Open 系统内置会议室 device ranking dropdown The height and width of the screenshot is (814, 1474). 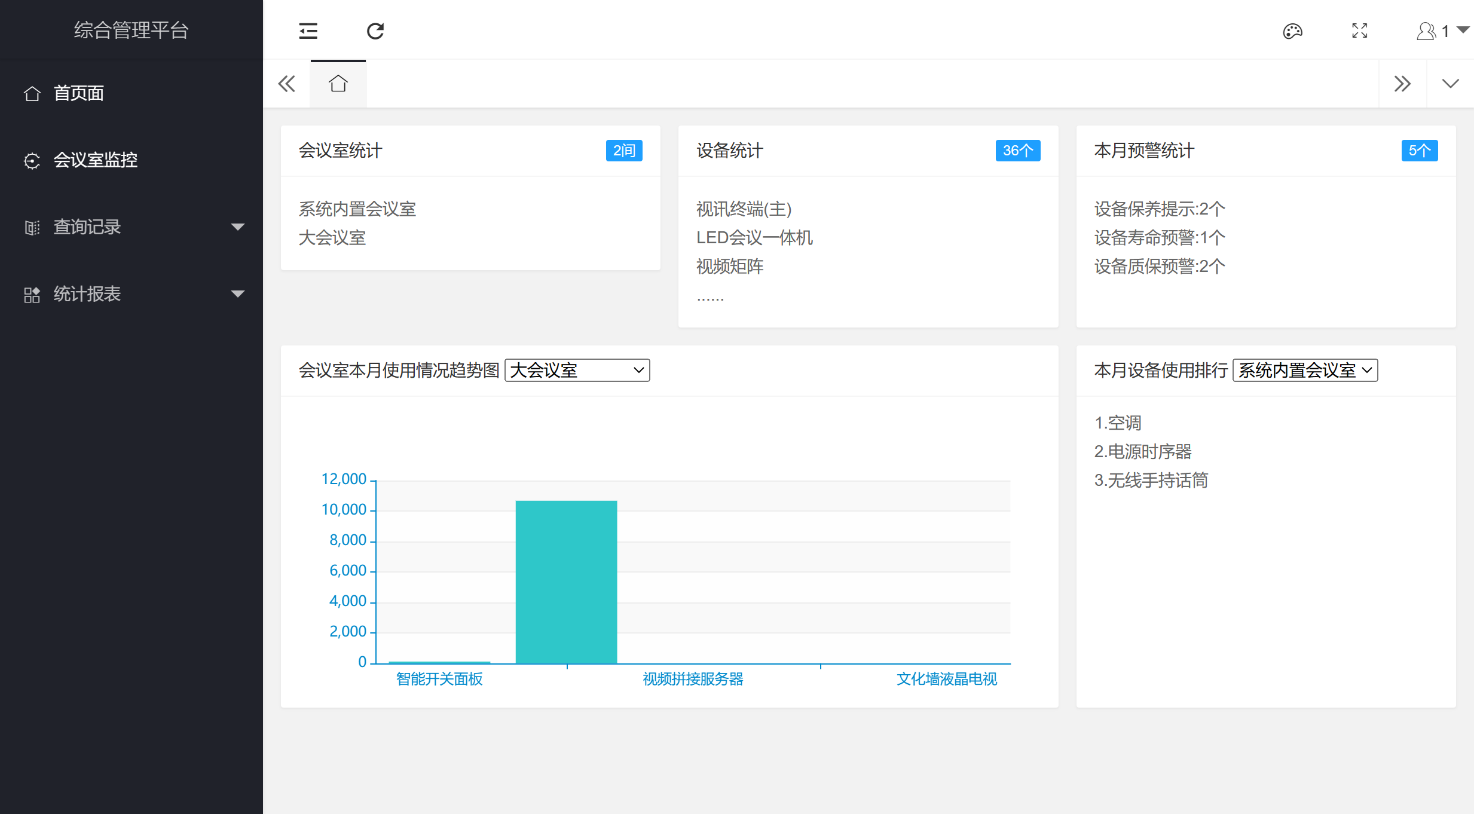tap(1305, 371)
